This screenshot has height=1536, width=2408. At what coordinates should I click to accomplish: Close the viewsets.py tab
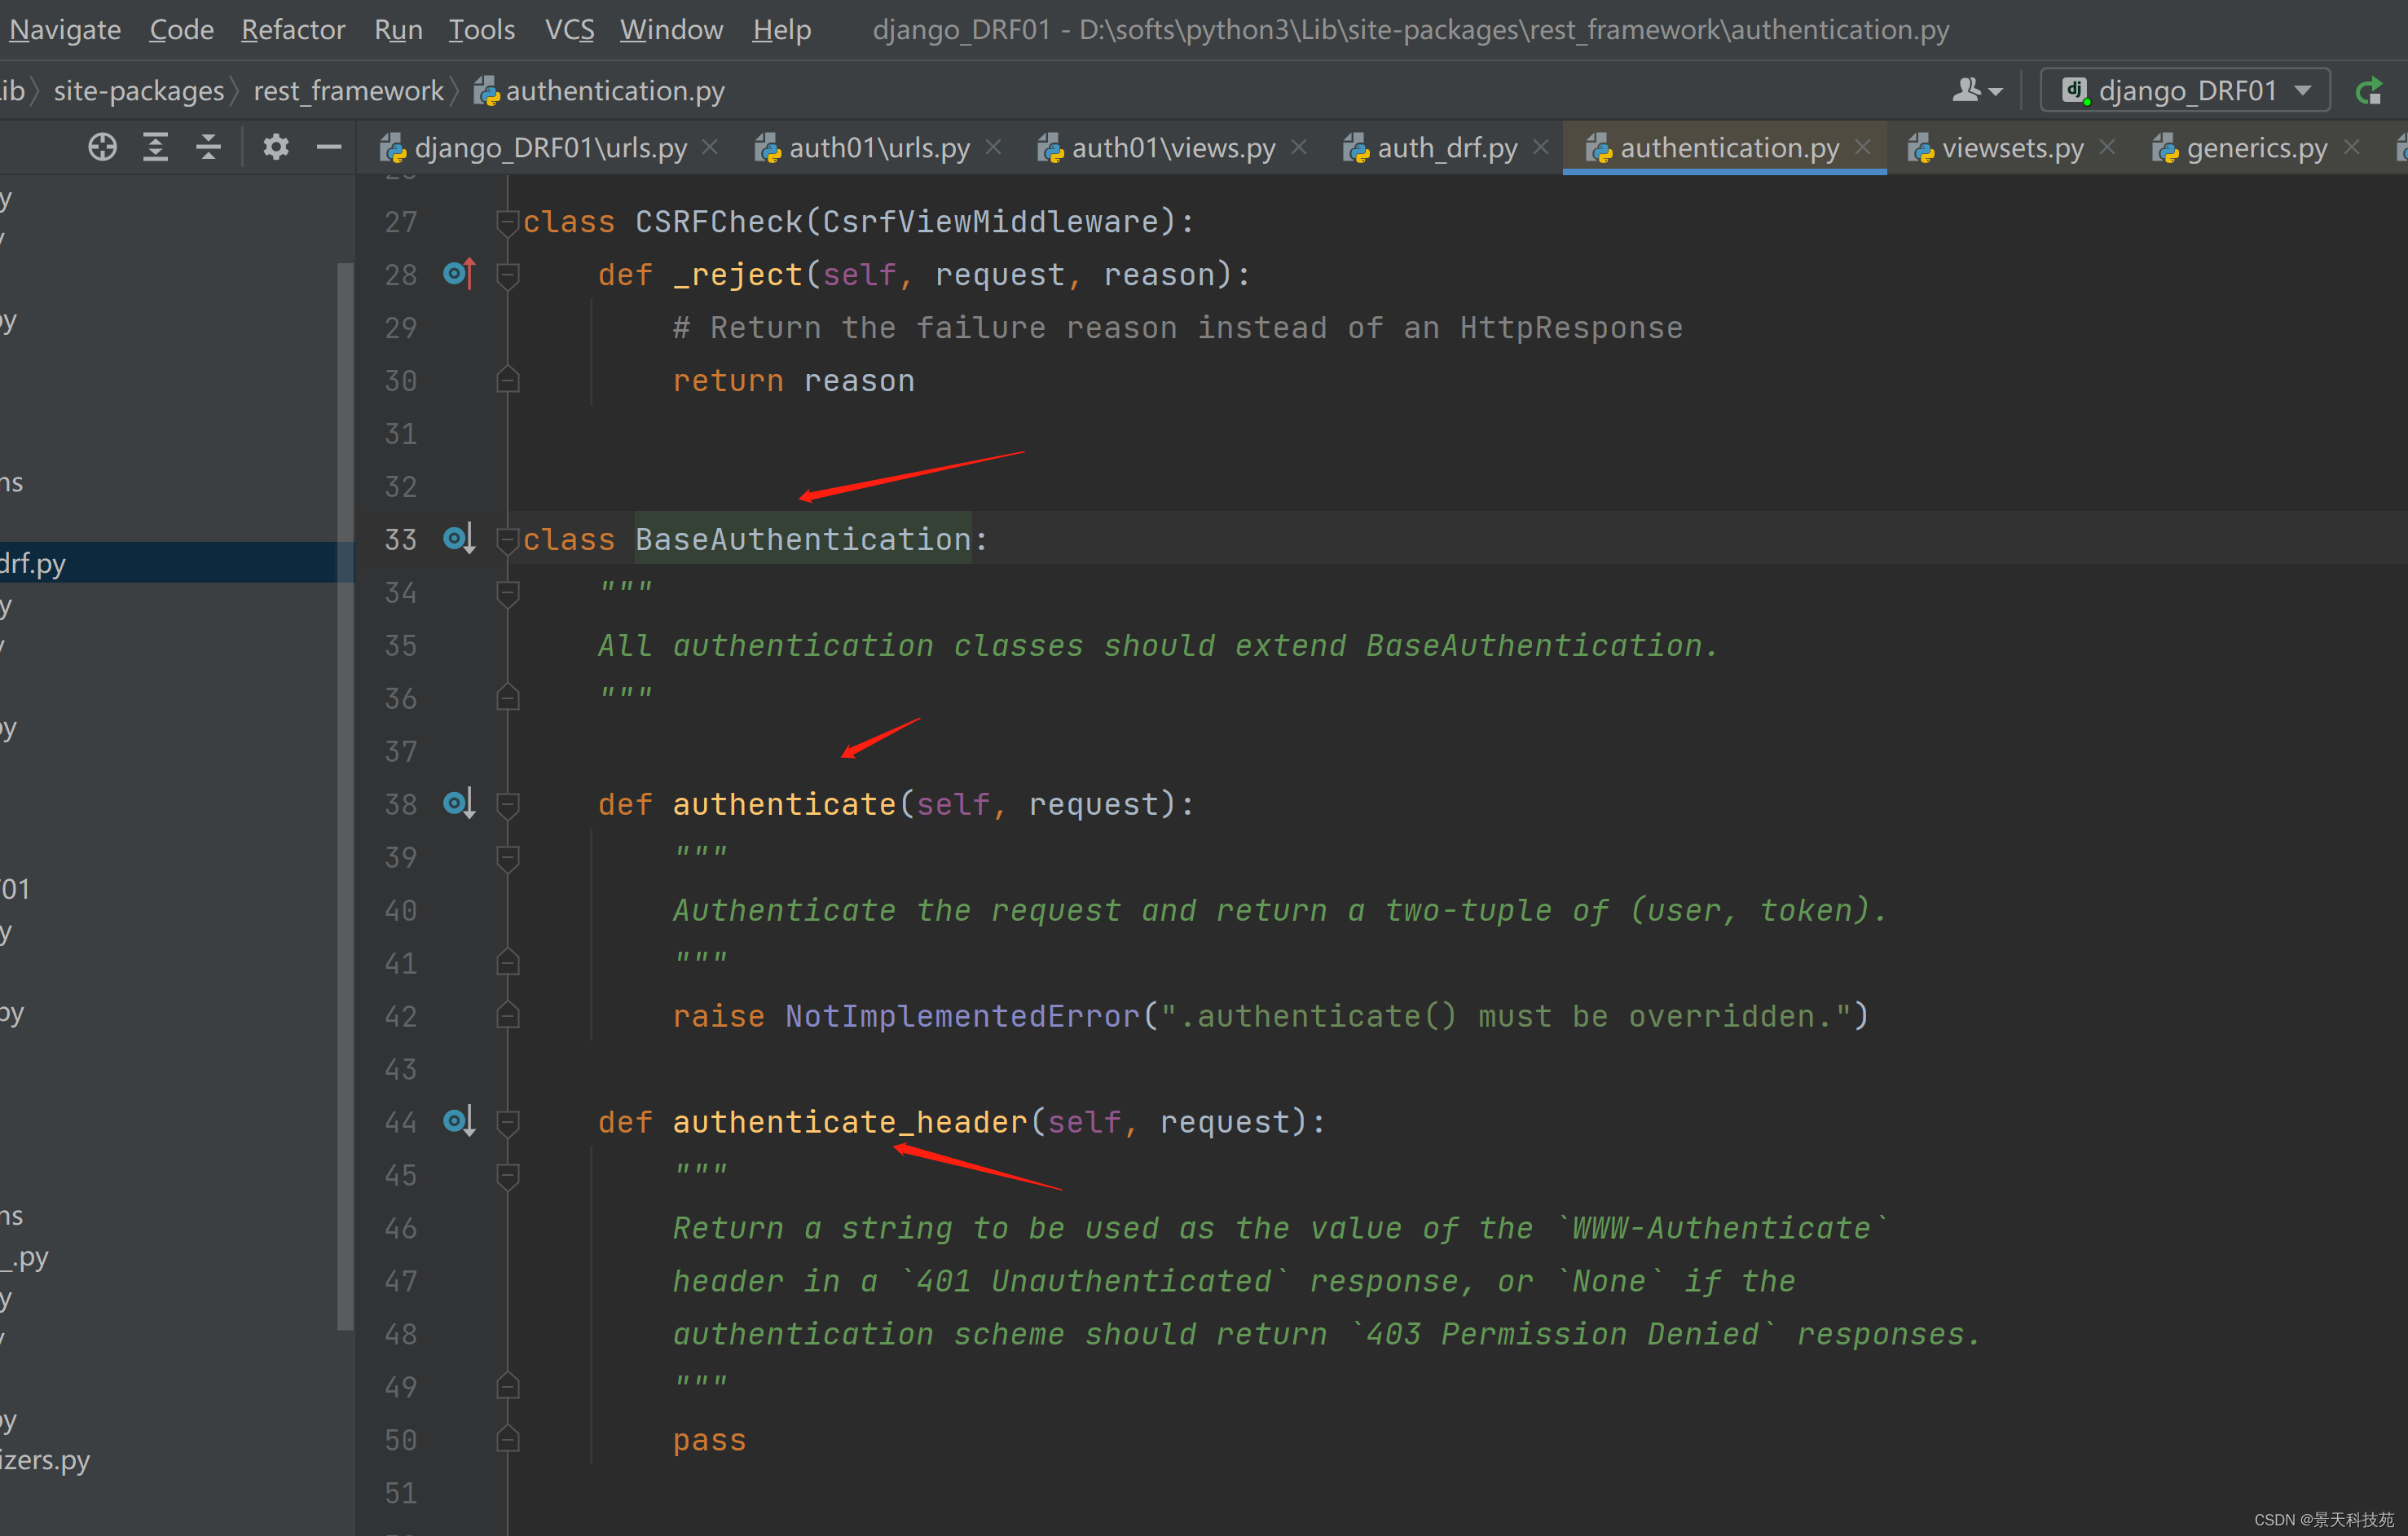coord(2107,147)
